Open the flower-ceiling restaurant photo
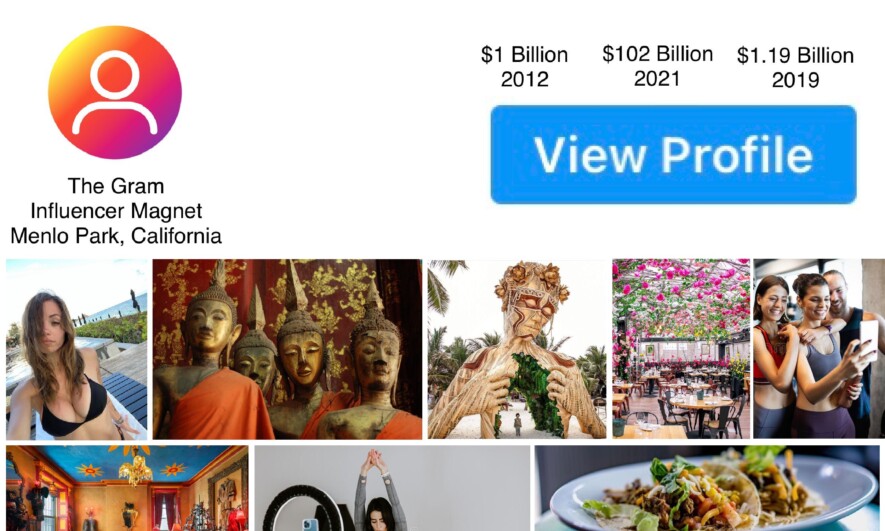Image resolution: width=885 pixels, height=531 pixels. [681, 349]
